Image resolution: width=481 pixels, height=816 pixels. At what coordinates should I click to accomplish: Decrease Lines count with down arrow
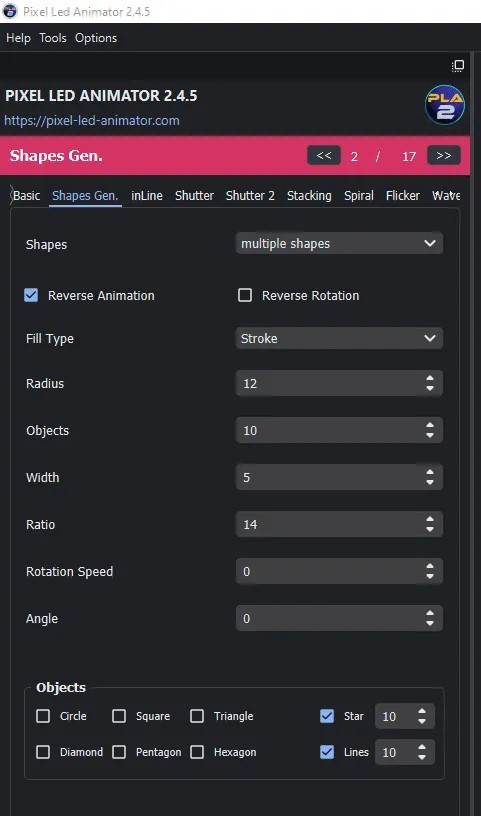coord(422,758)
